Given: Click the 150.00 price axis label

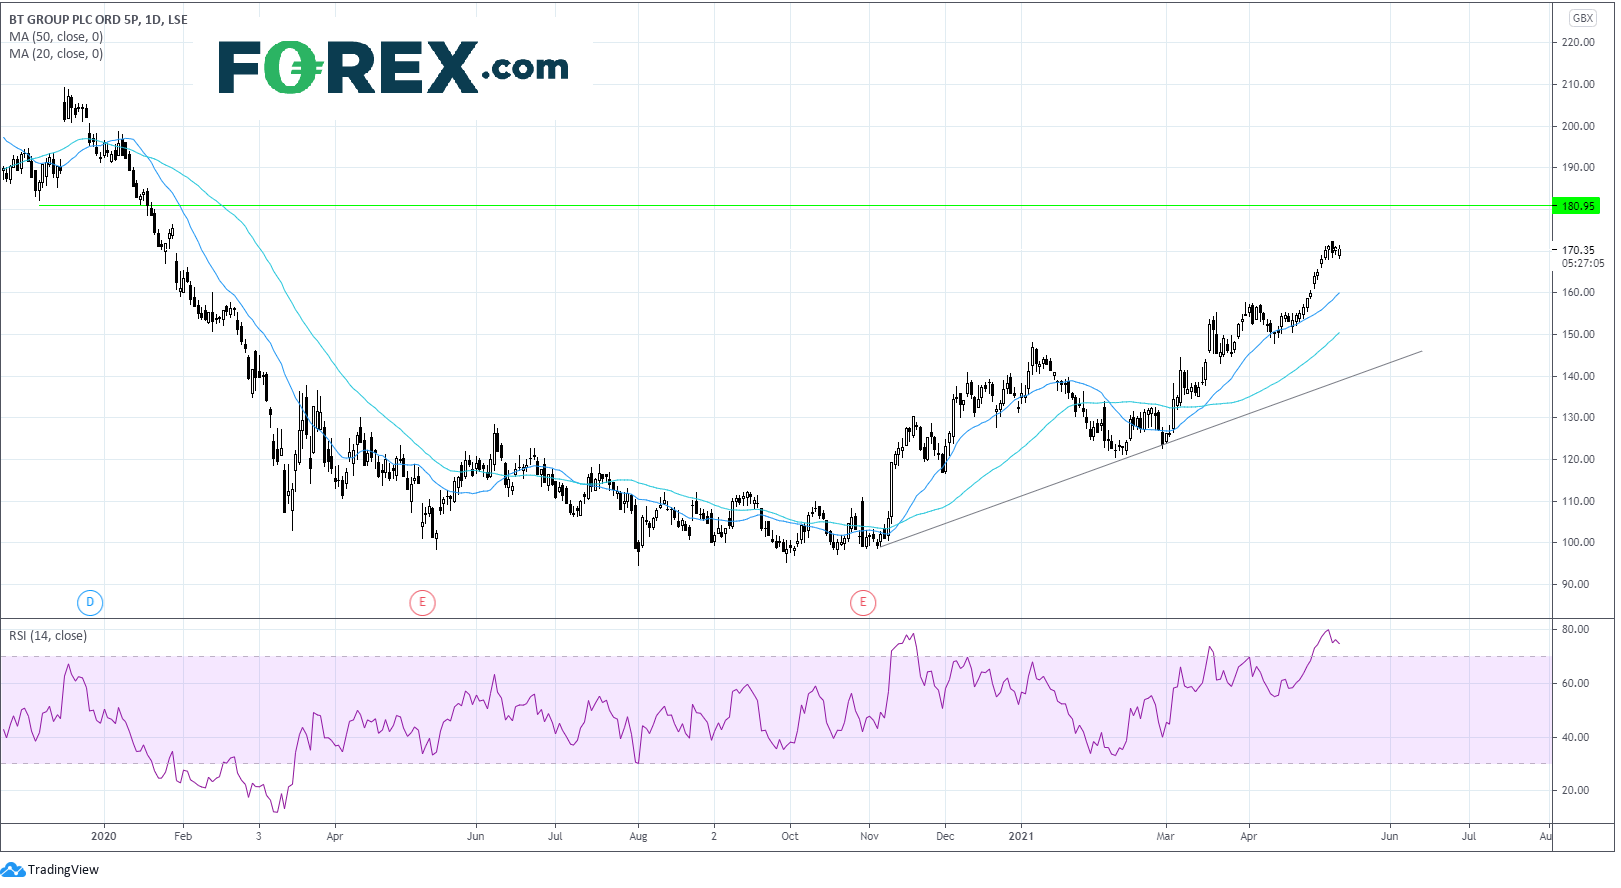Looking at the screenshot, I should pos(1578,334).
